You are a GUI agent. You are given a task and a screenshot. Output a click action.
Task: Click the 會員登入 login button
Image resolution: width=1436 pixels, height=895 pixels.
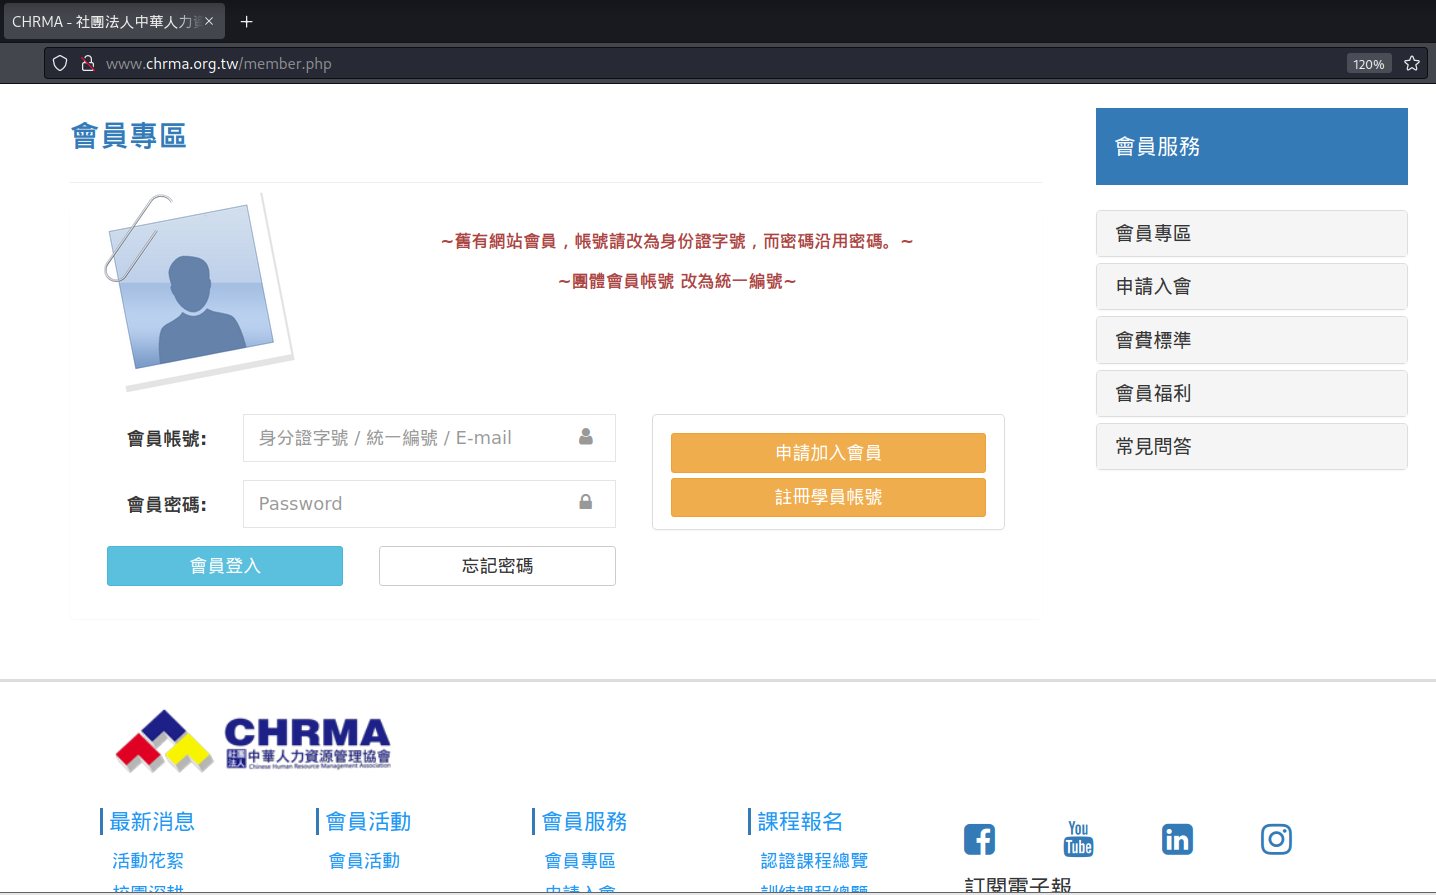[225, 566]
